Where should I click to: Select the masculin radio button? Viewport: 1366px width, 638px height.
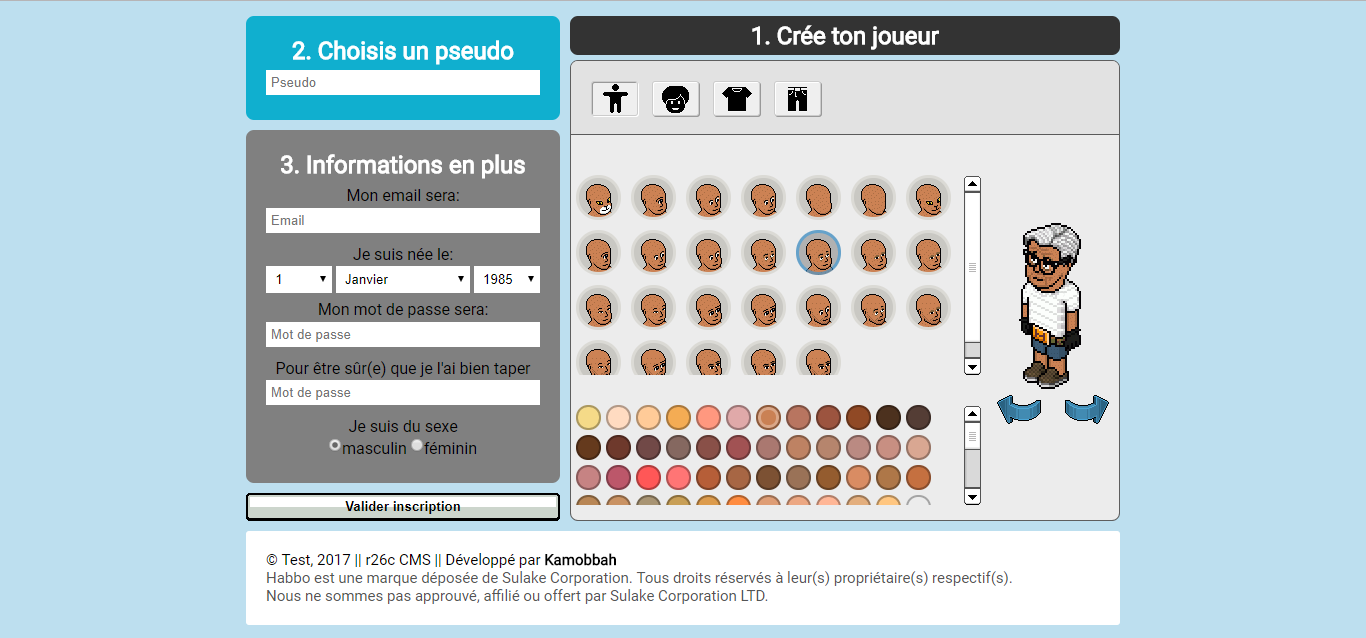point(335,445)
